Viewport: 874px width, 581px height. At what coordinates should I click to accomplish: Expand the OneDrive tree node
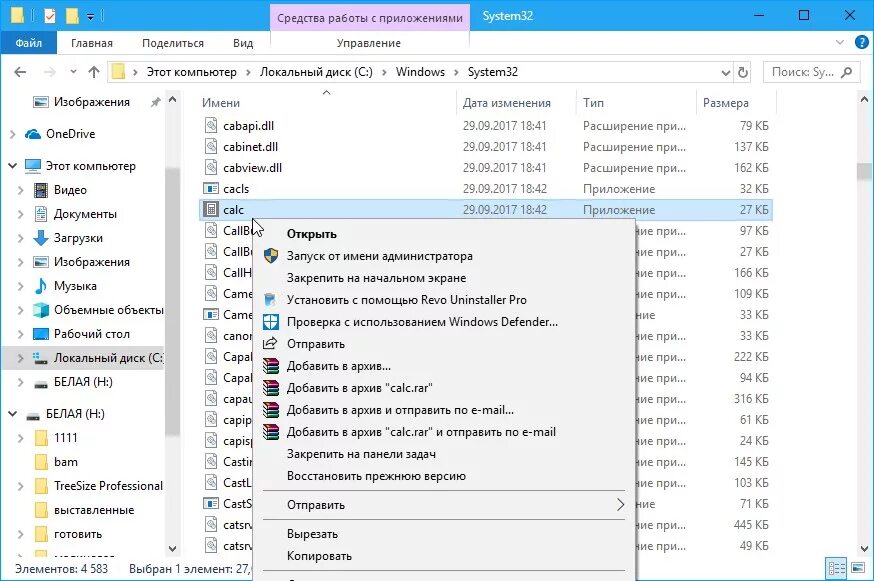click(x=13, y=134)
